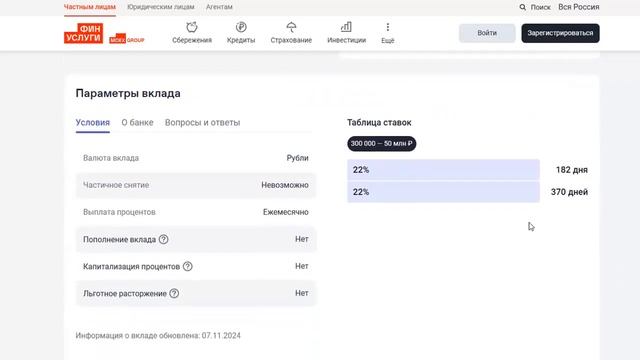640x360 pixels.
Task: Switch to Частным лицам section
Action: point(90,7)
